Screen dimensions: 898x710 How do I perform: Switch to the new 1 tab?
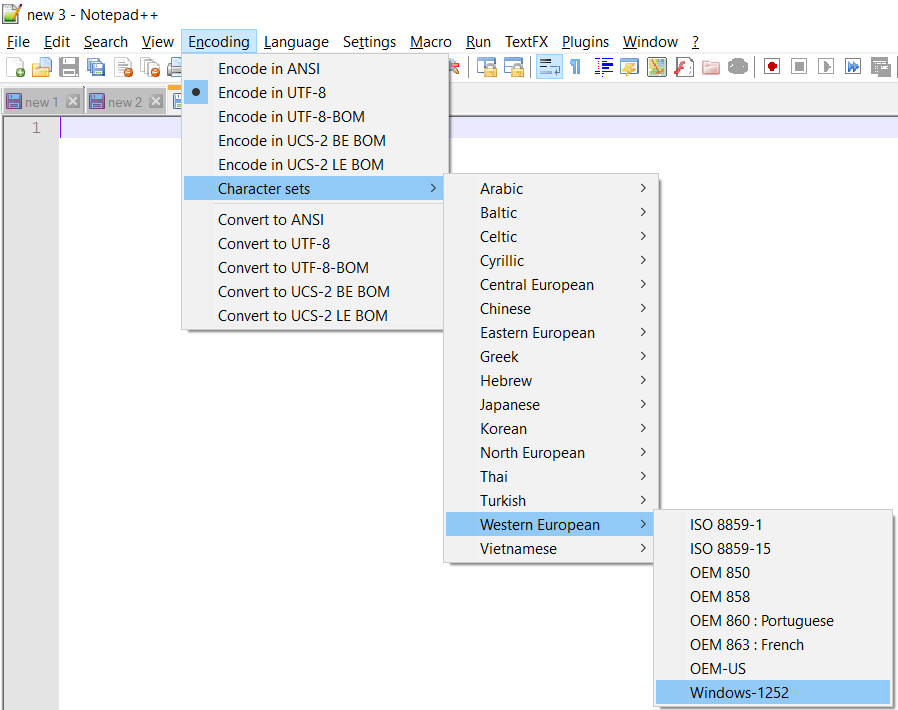coord(43,102)
